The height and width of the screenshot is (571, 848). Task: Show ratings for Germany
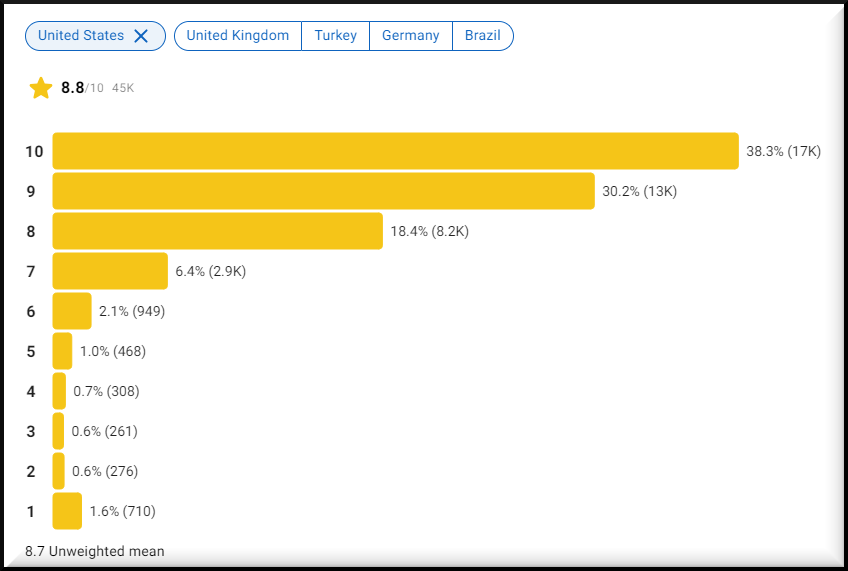pyautogui.click(x=410, y=36)
